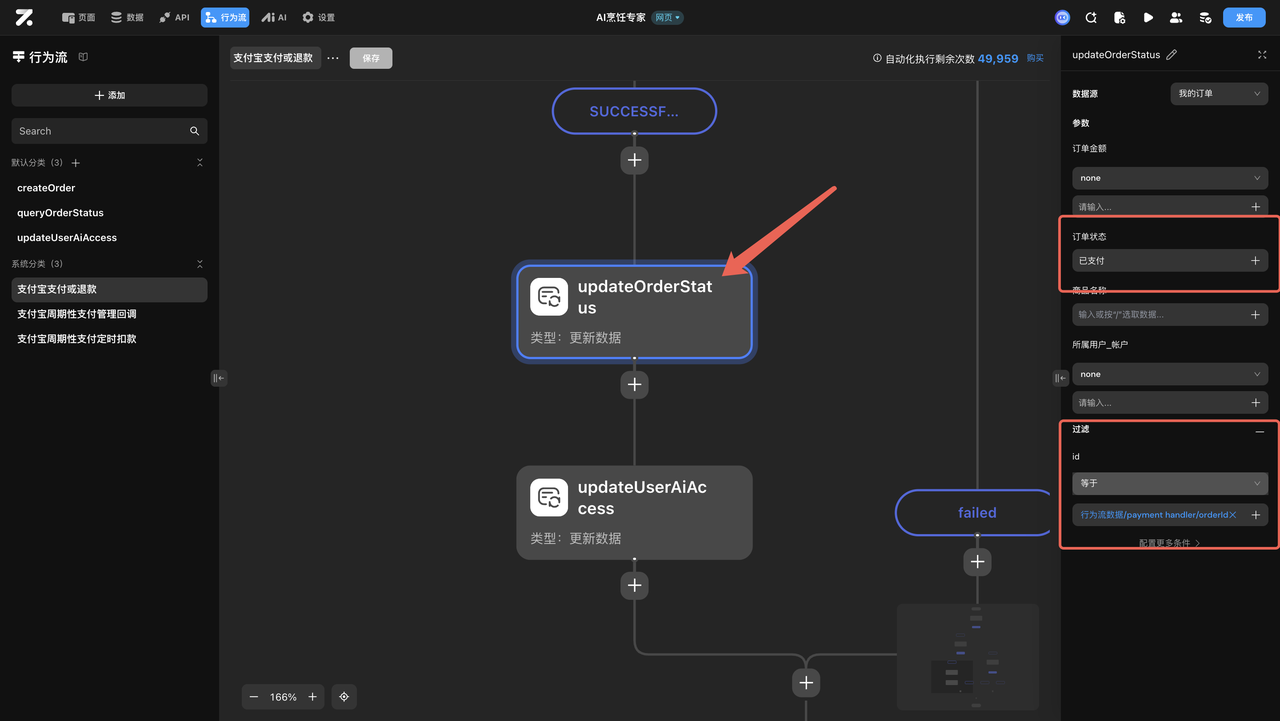Viewport: 1280px width, 721px height.
Task: Open the 所属用户_帐户 none dropdown
Action: point(1170,374)
